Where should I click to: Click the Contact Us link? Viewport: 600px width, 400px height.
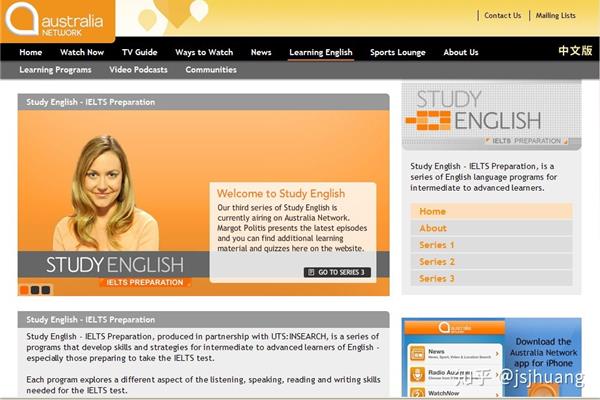pyautogui.click(x=502, y=16)
